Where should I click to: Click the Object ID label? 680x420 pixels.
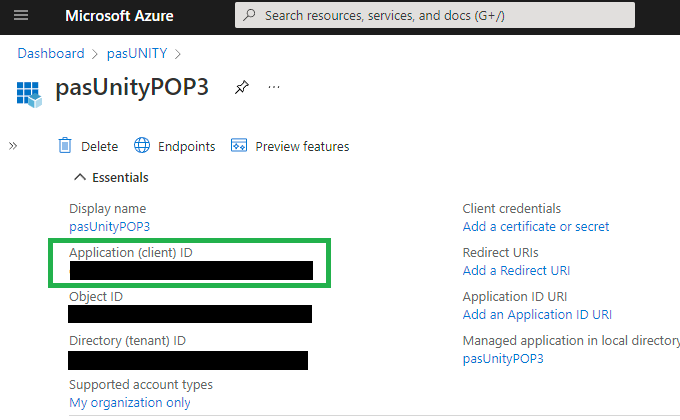[96, 297]
